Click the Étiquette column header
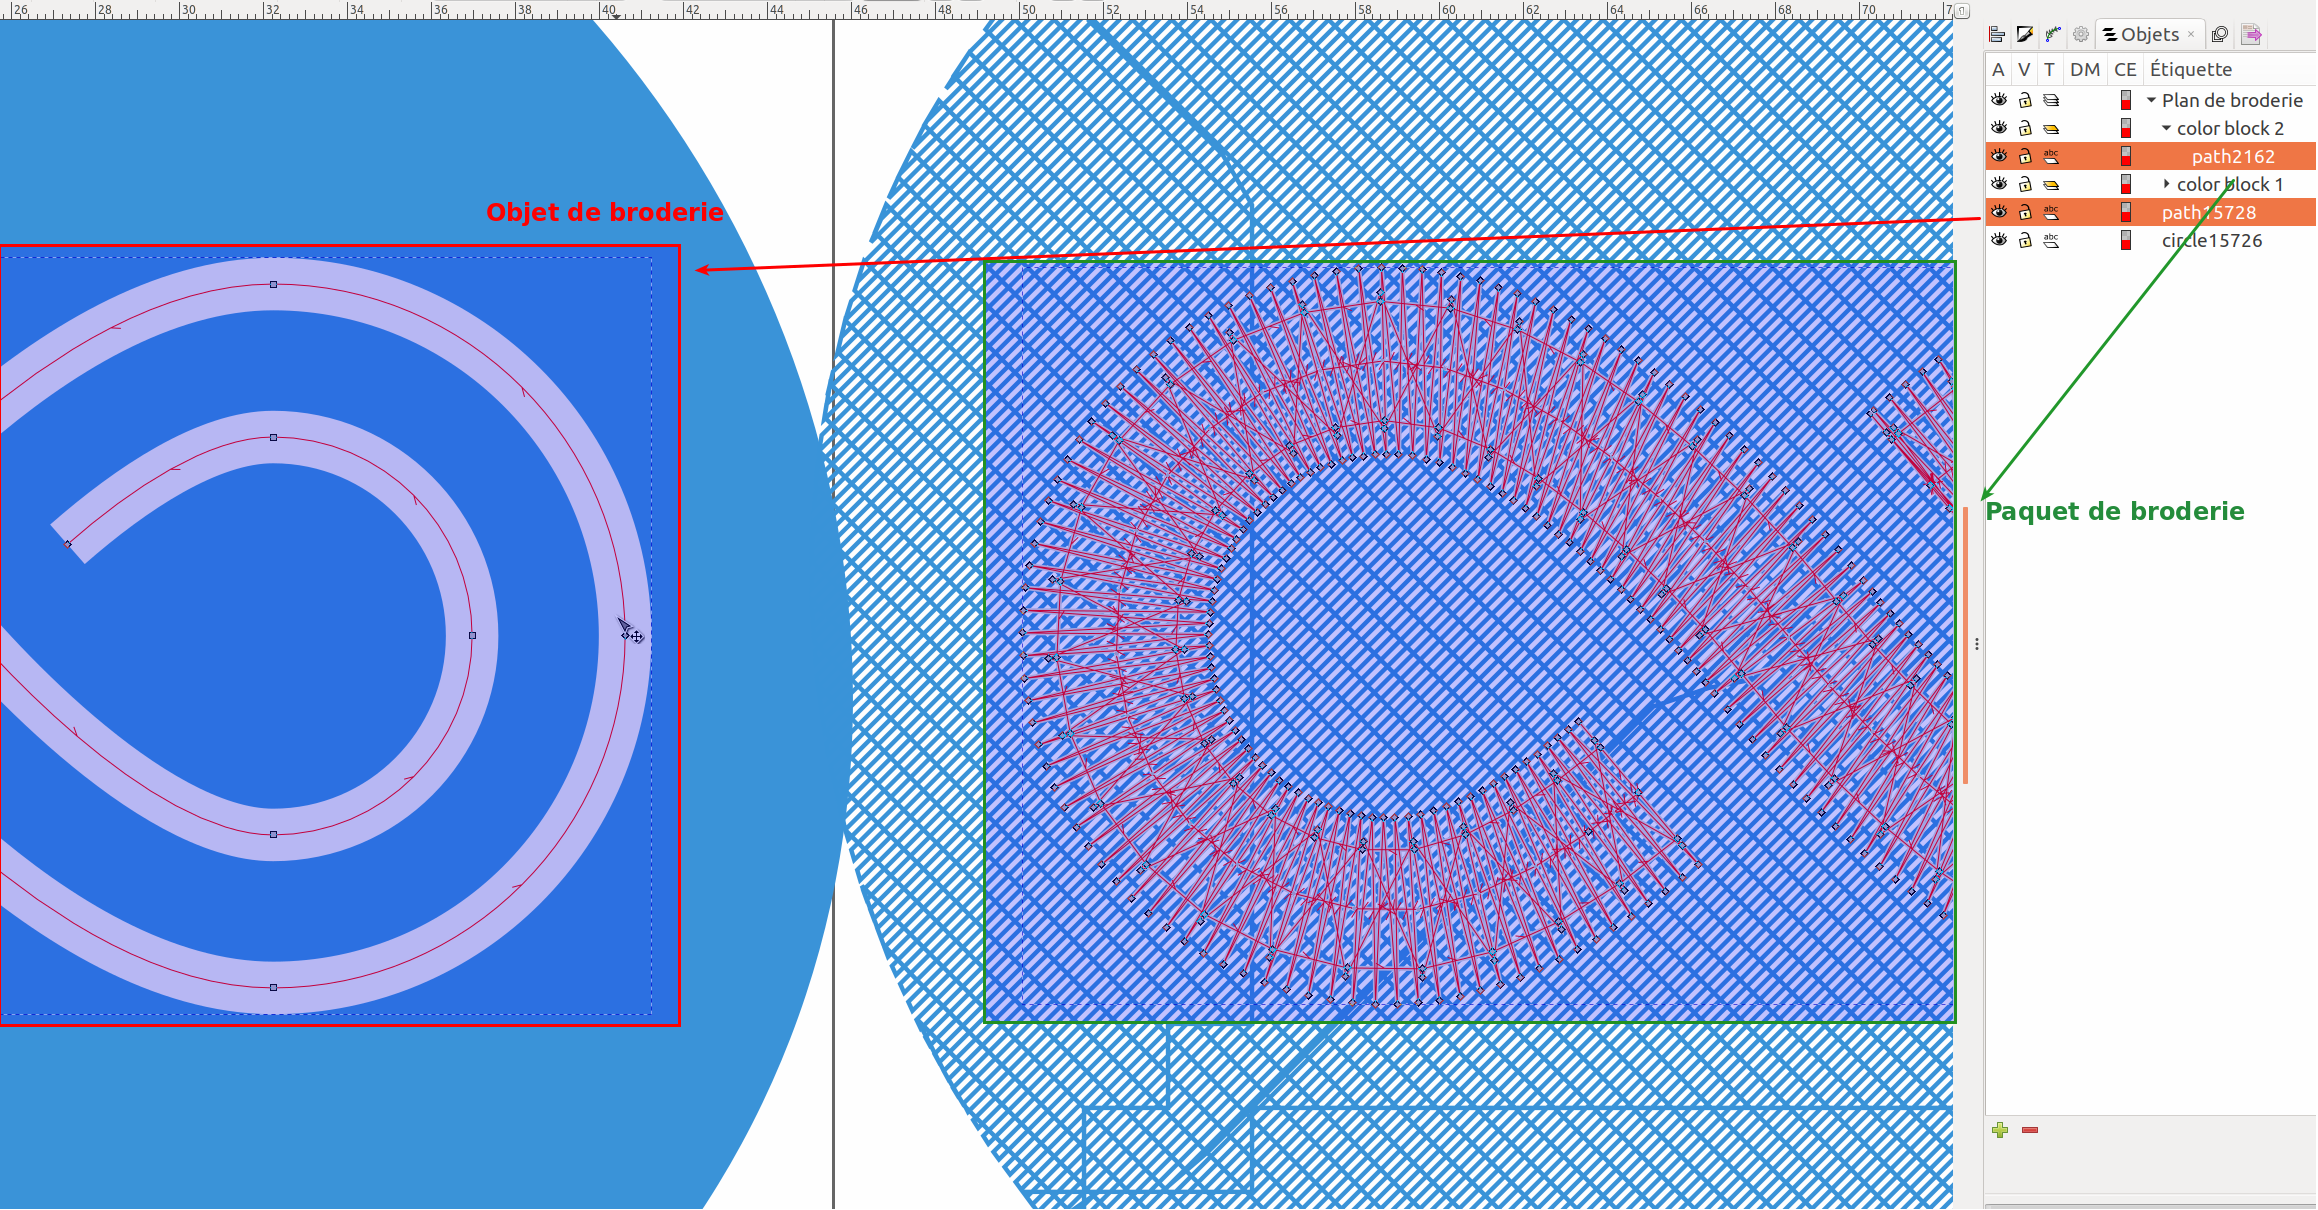Viewport: 2318px width, 1210px height. pyautogui.click(x=2191, y=69)
